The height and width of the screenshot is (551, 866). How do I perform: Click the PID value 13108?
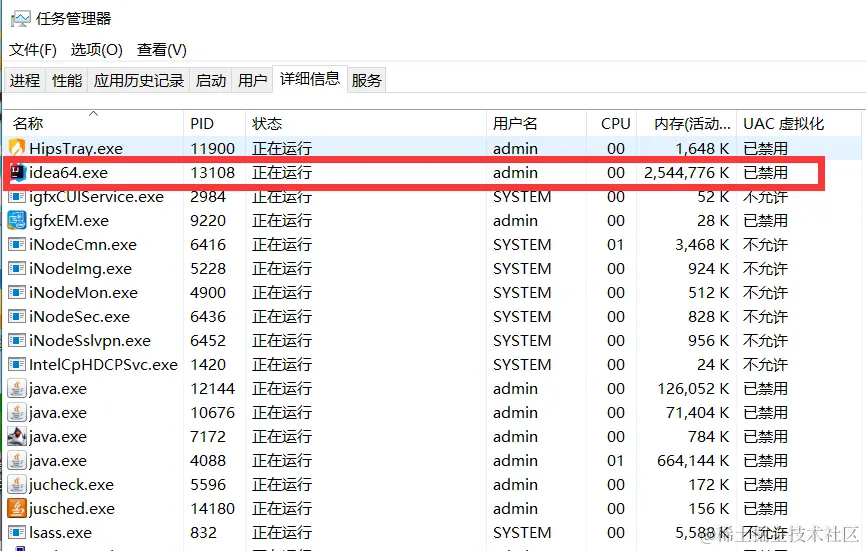point(213,173)
